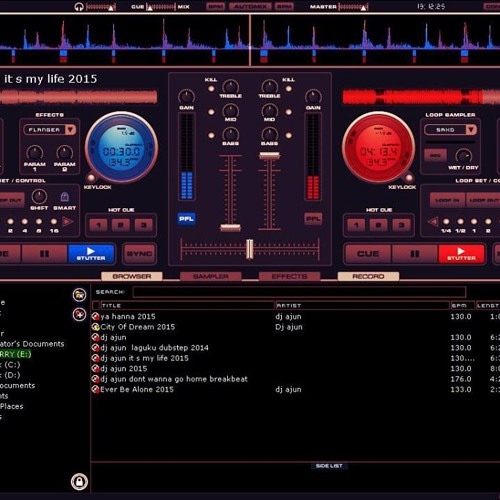The width and height of the screenshot is (500, 500).
Task: Switch to the Sampler tab
Action: [x=211, y=276]
